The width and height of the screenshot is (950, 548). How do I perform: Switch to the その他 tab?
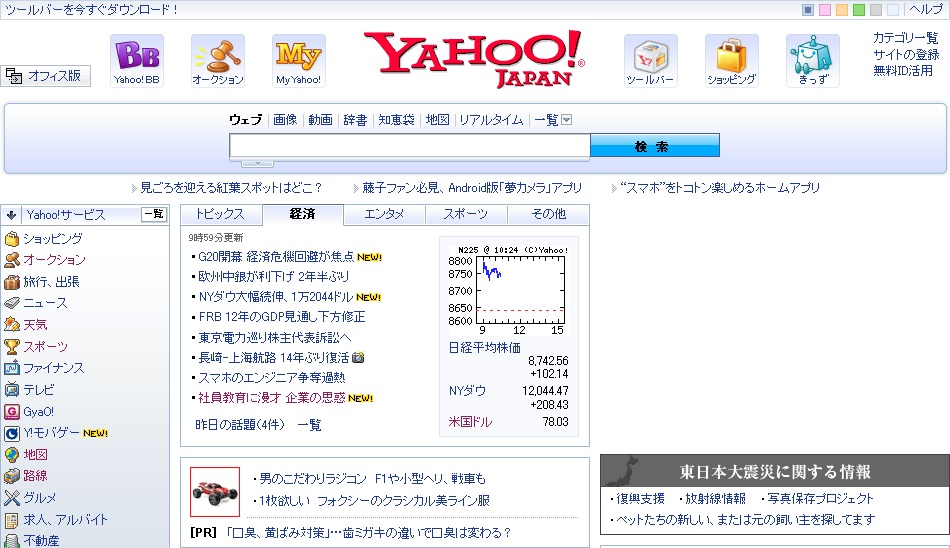(548, 214)
